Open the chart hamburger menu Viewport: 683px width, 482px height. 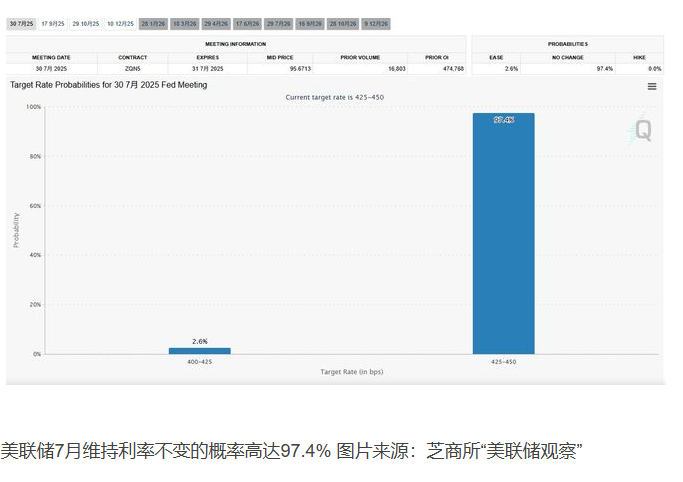652,87
